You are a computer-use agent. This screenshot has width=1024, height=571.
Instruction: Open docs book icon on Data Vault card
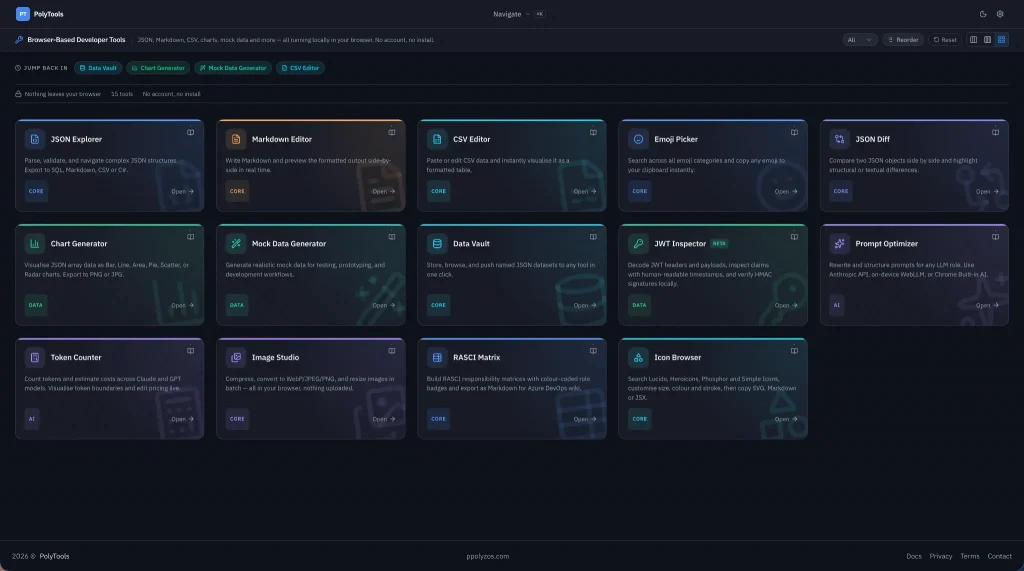coord(593,237)
